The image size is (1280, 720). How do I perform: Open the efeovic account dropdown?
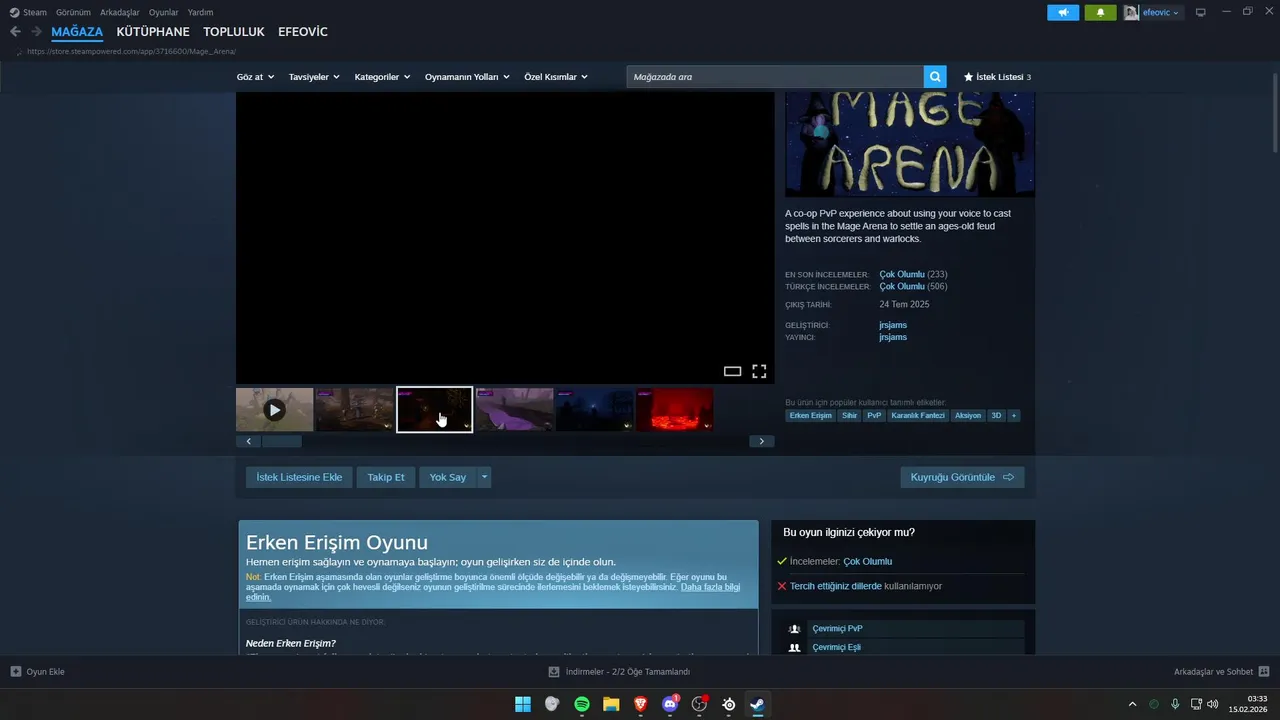tap(1160, 13)
